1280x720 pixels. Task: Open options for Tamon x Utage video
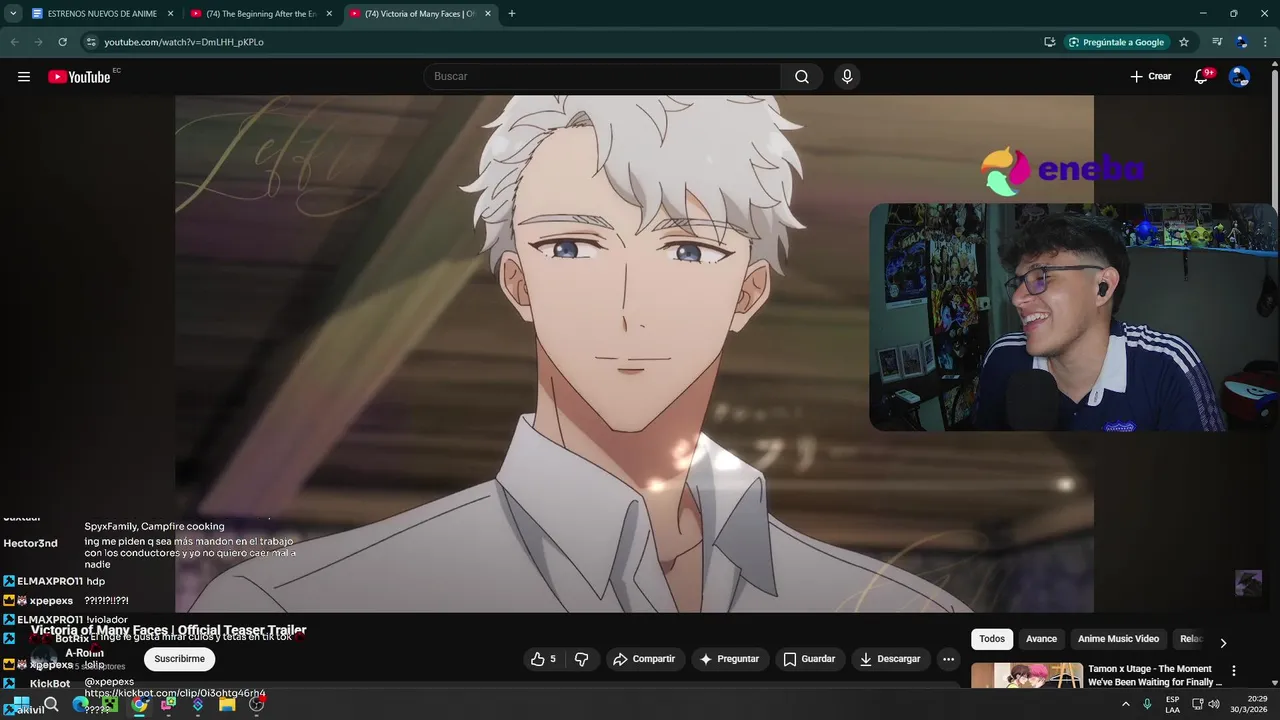(x=1234, y=671)
